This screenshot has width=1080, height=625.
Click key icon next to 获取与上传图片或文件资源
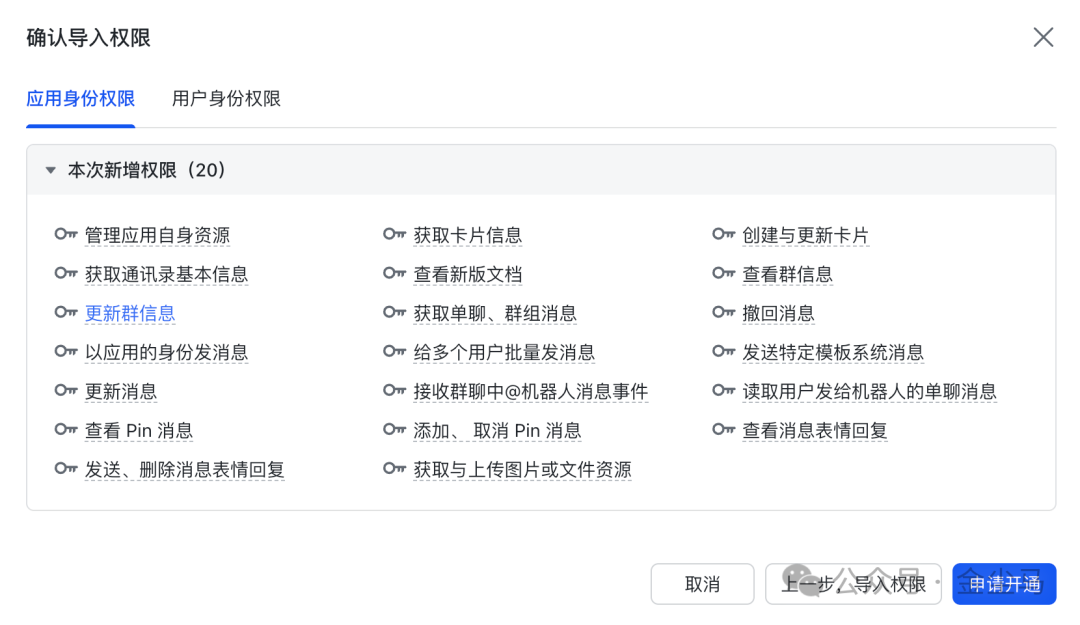[x=394, y=469]
